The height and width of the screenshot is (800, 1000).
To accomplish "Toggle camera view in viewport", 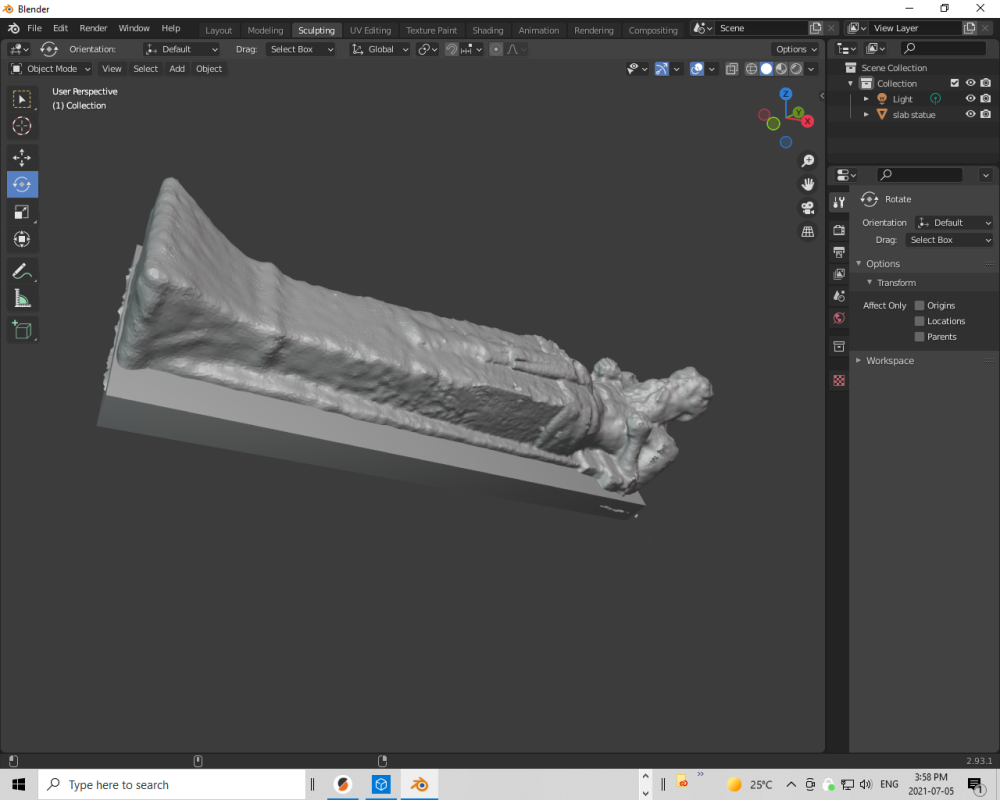I will [807, 208].
